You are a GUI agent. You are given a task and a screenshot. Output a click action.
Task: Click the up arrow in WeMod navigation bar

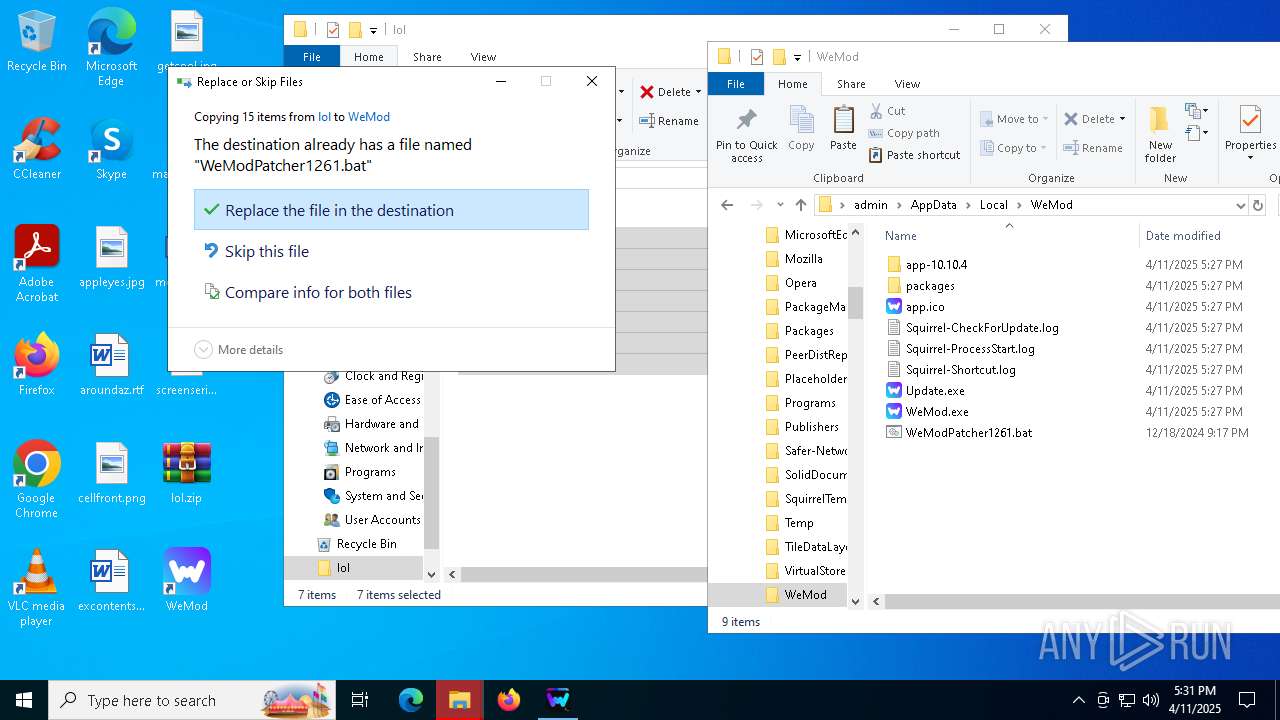click(800, 205)
